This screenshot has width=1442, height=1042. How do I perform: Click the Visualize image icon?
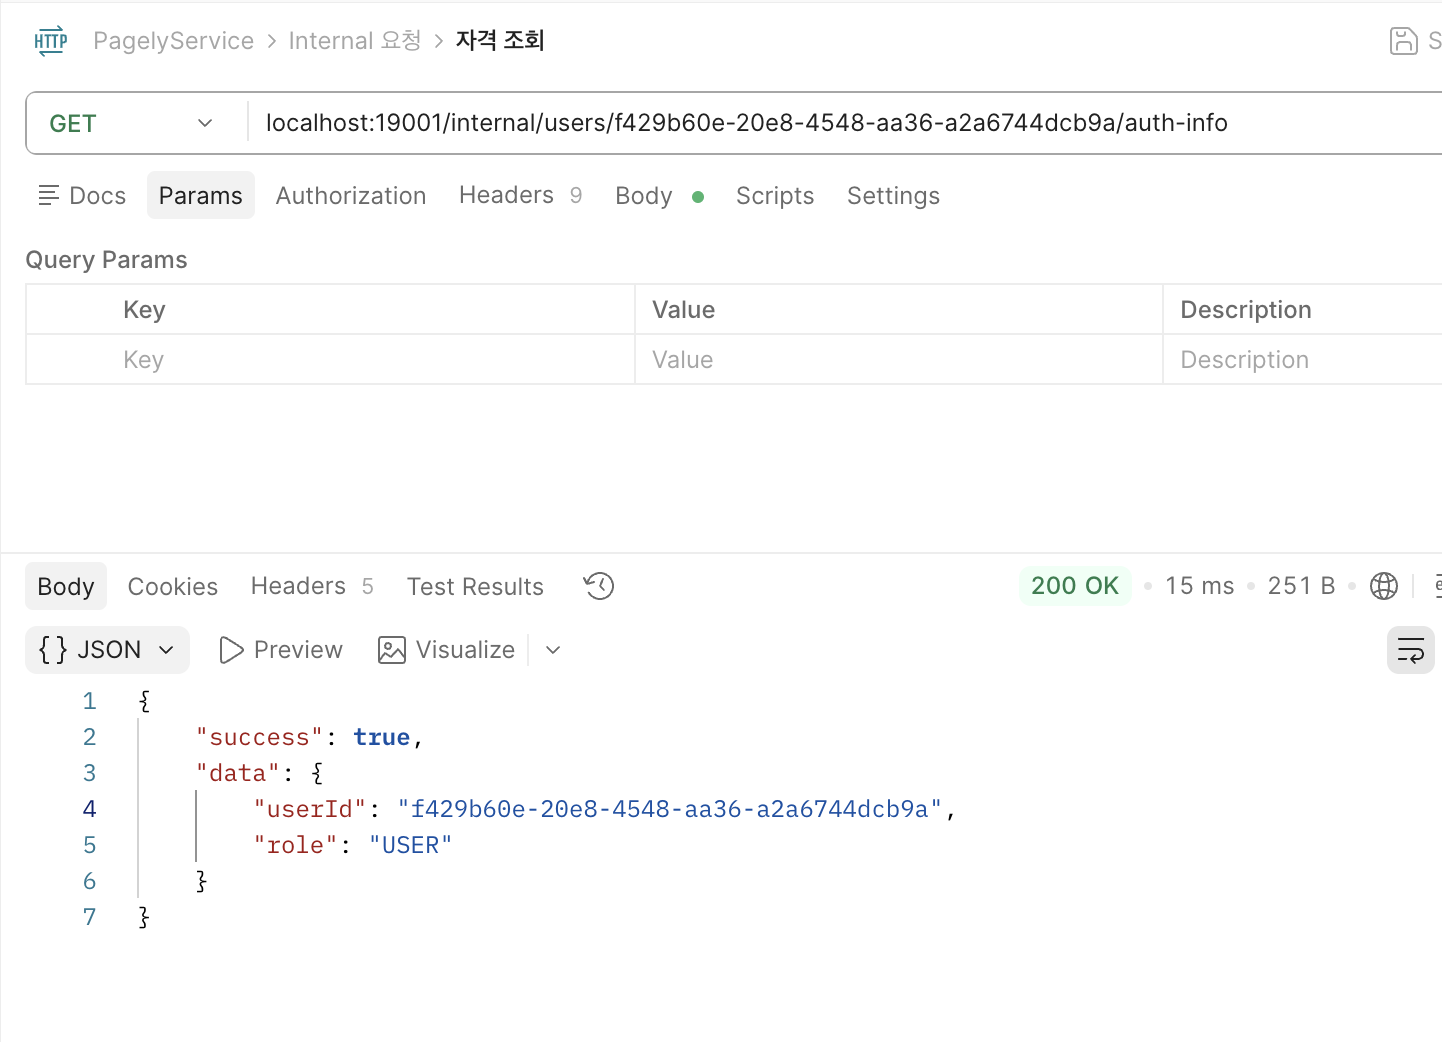coord(392,650)
